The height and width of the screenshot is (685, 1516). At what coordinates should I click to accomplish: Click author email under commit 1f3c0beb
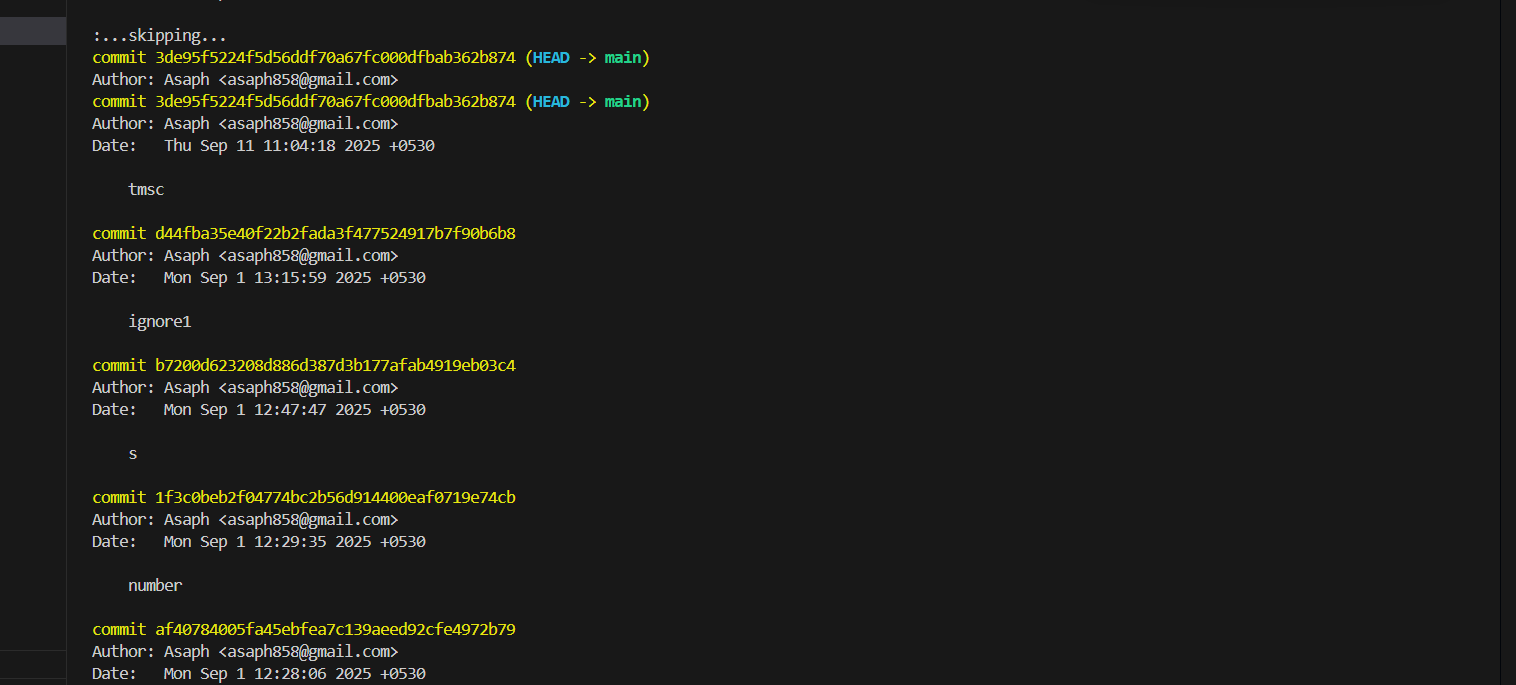[x=308, y=520]
